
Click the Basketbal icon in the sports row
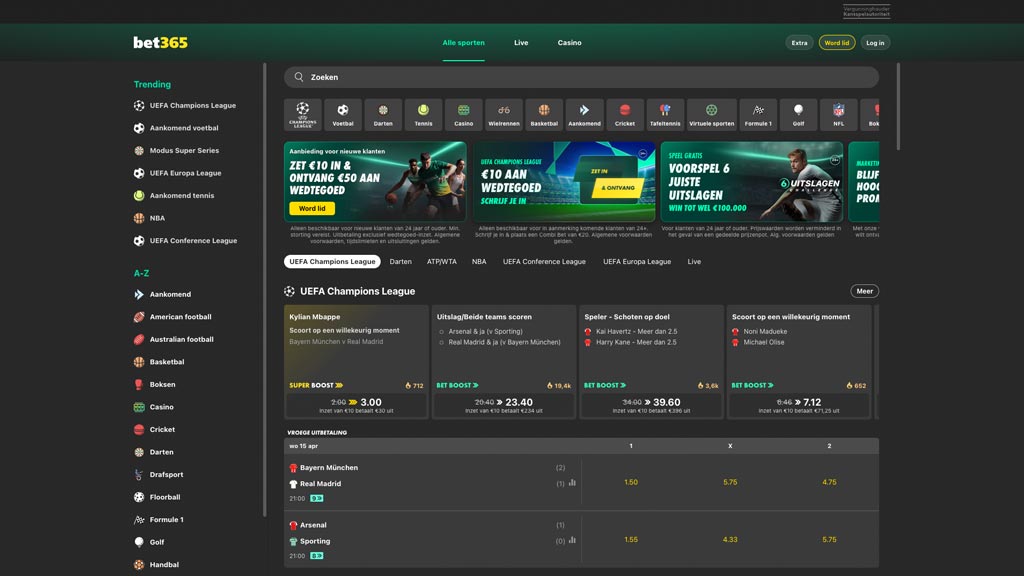click(544, 113)
